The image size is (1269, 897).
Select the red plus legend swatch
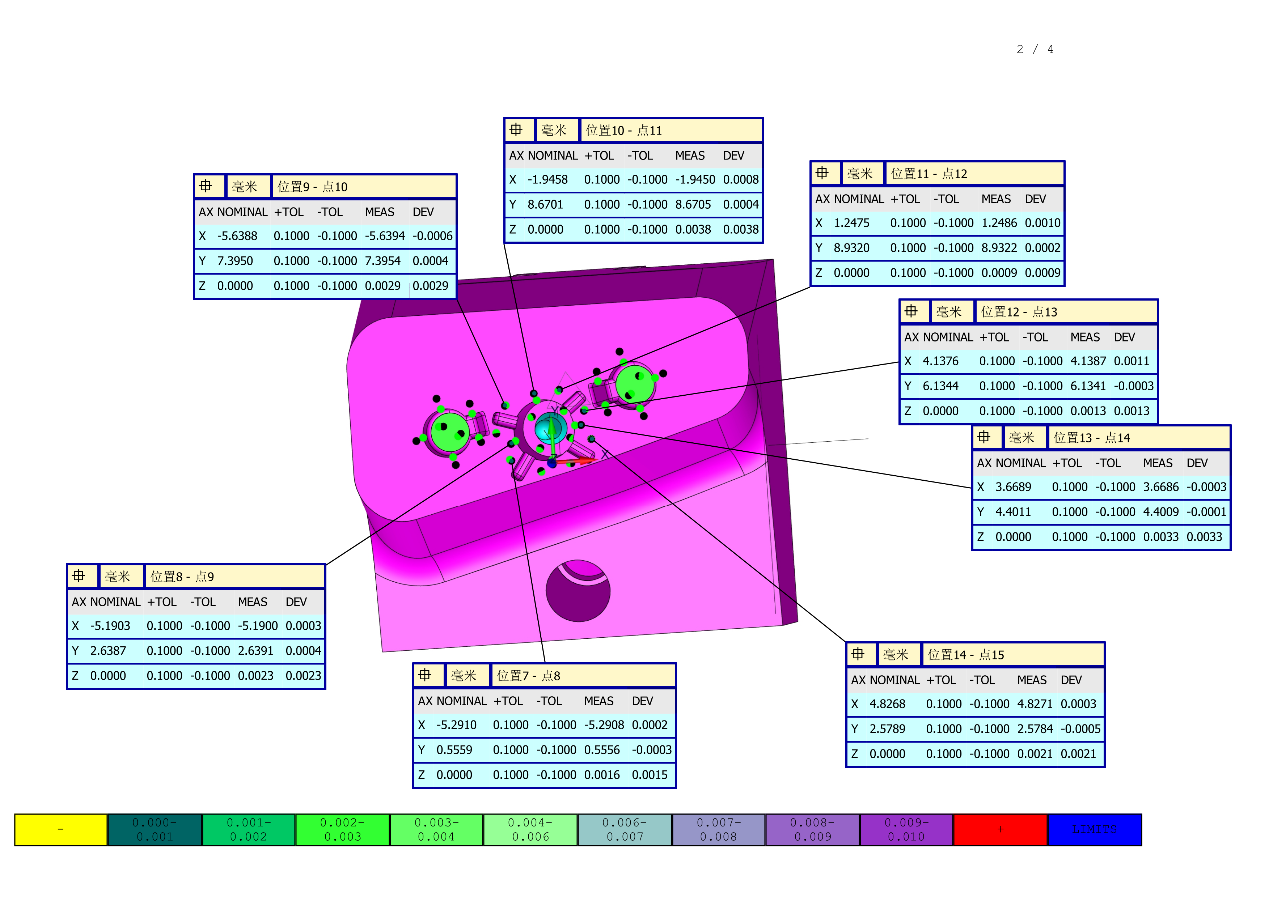(x=1000, y=830)
